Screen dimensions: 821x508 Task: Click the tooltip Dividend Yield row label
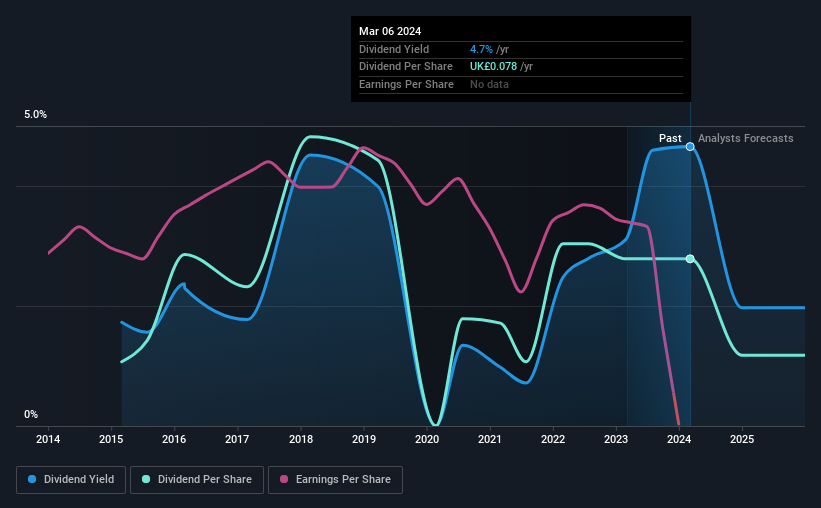(x=394, y=49)
